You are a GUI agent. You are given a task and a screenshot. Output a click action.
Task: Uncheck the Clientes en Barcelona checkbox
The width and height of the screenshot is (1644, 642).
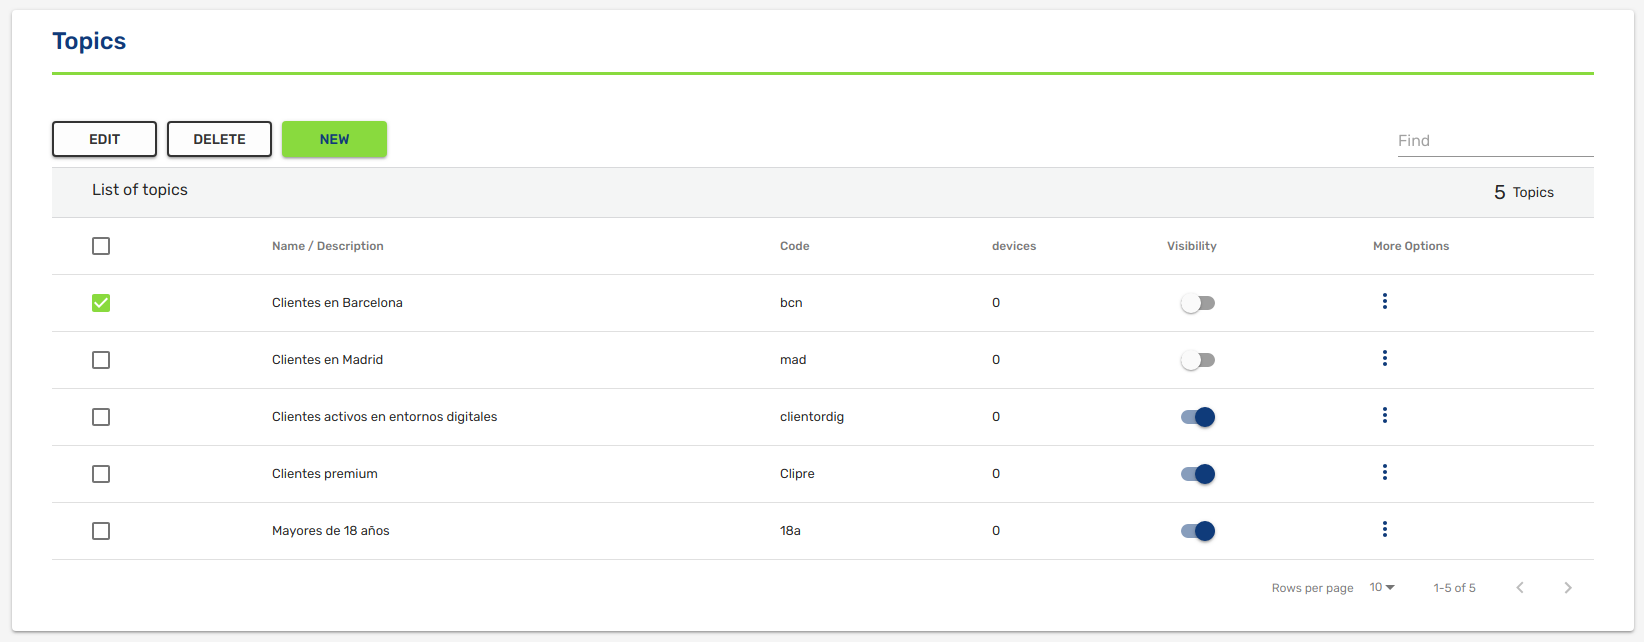point(101,303)
